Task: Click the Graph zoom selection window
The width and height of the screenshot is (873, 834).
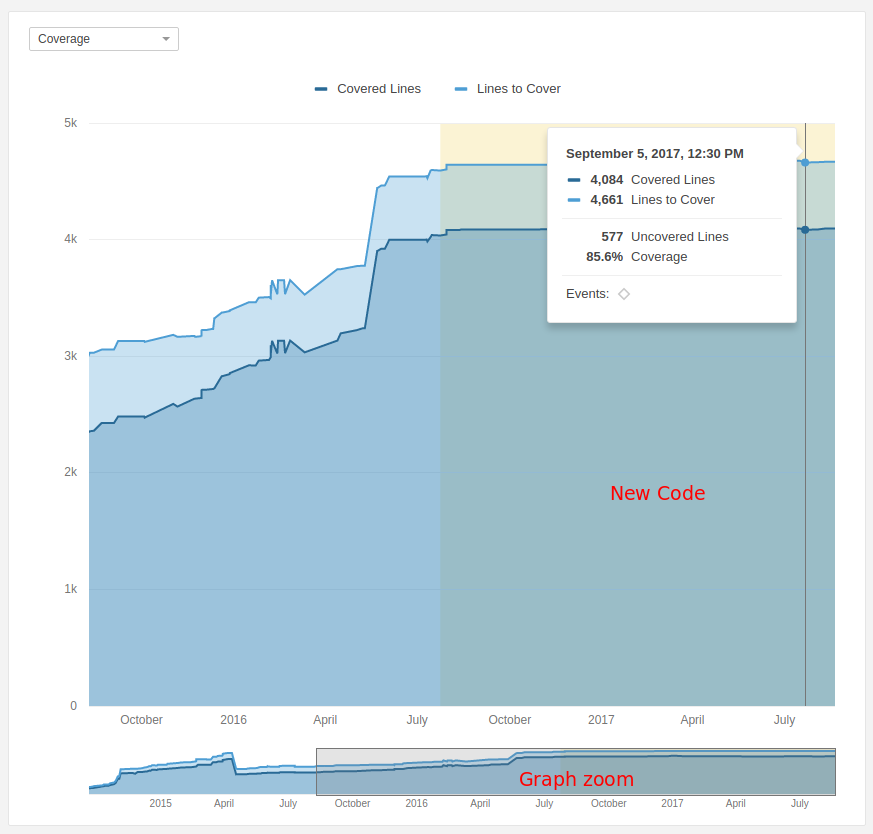Action: [x=576, y=772]
